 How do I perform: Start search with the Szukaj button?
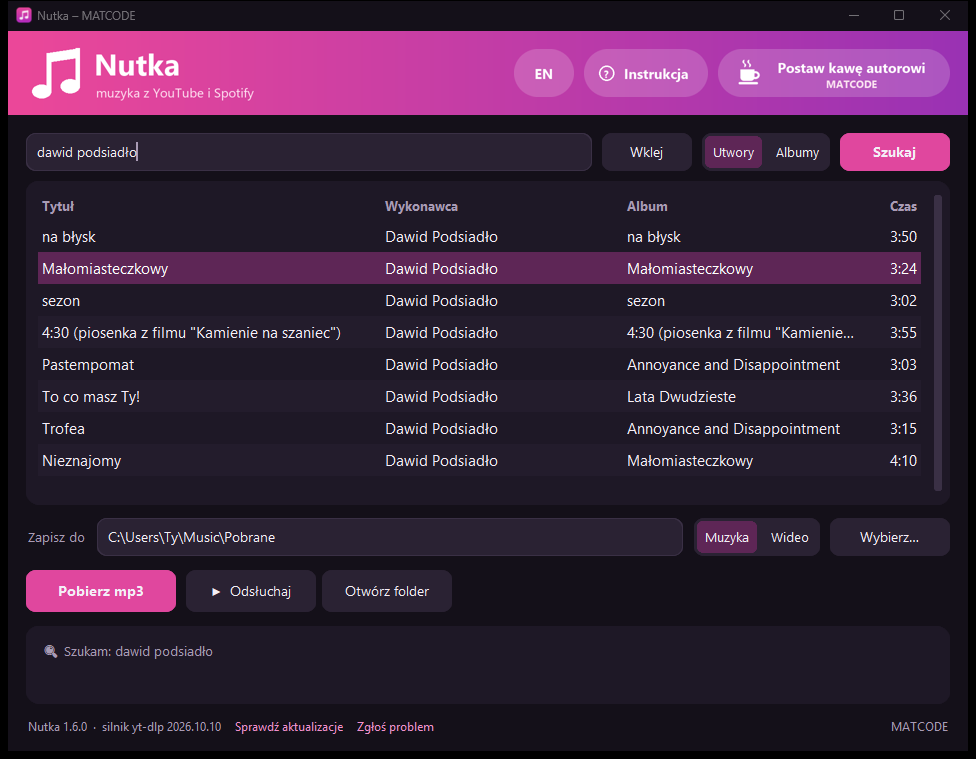click(x=894, y=152)
